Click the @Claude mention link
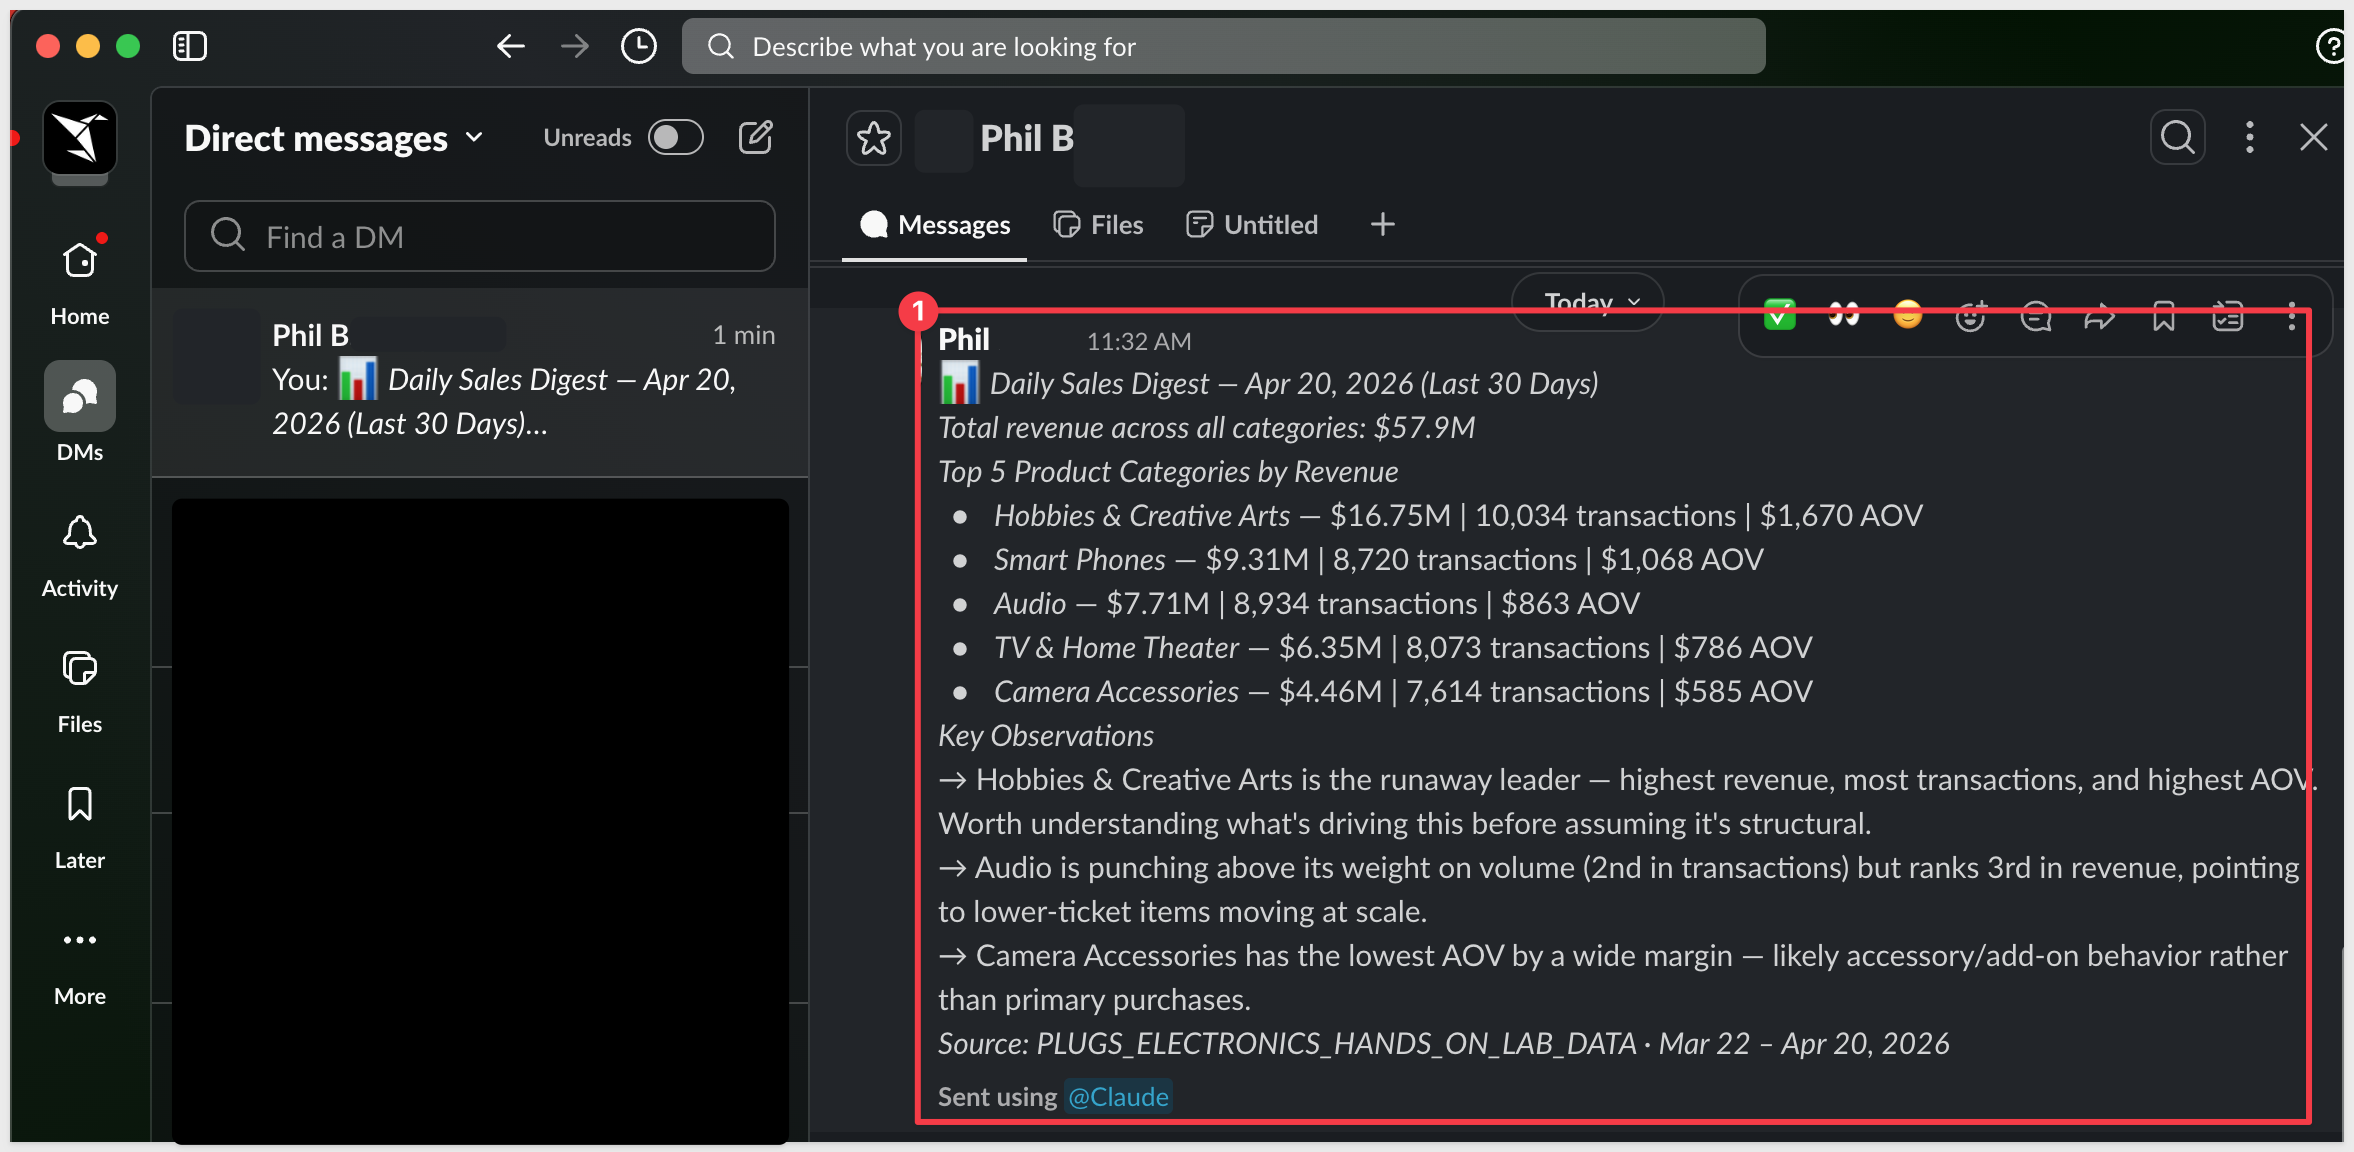2354x1152 pixels. point(1117,1097)
